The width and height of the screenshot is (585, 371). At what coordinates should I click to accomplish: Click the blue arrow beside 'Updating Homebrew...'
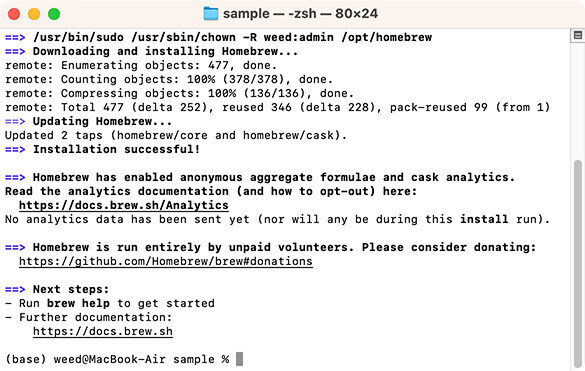coord(15,121)
